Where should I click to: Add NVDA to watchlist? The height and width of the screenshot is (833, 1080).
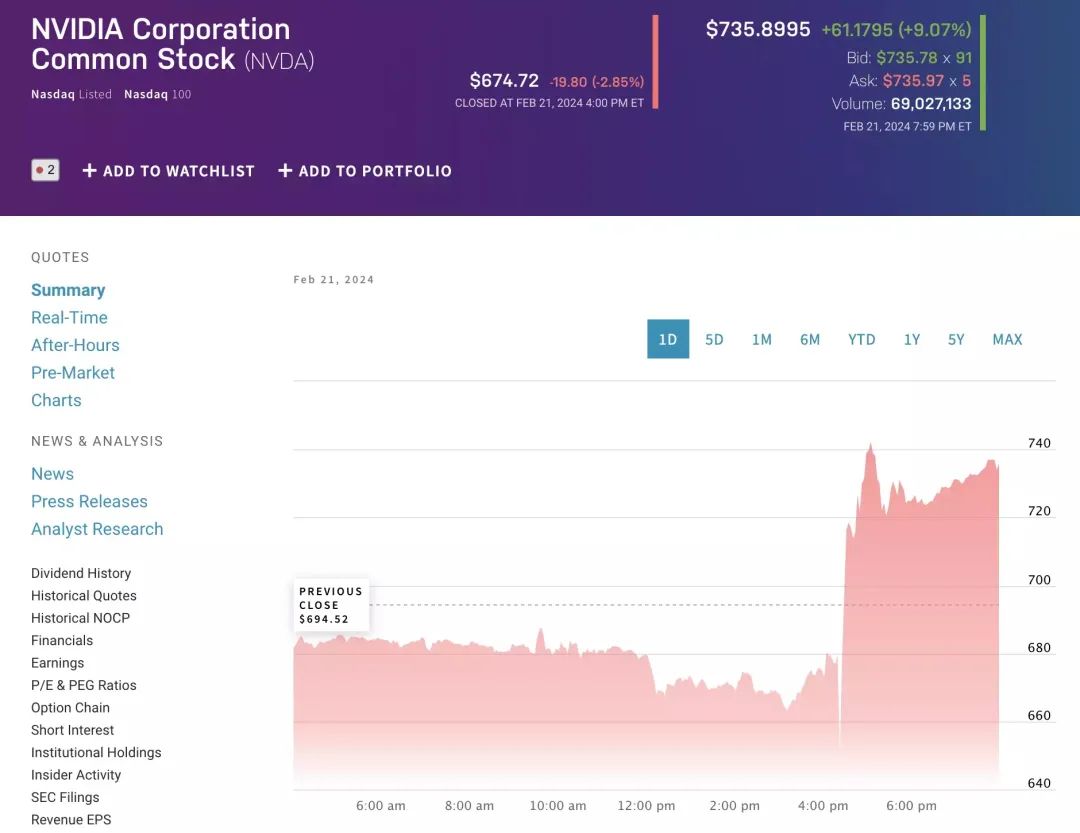(x=168, y=171)
